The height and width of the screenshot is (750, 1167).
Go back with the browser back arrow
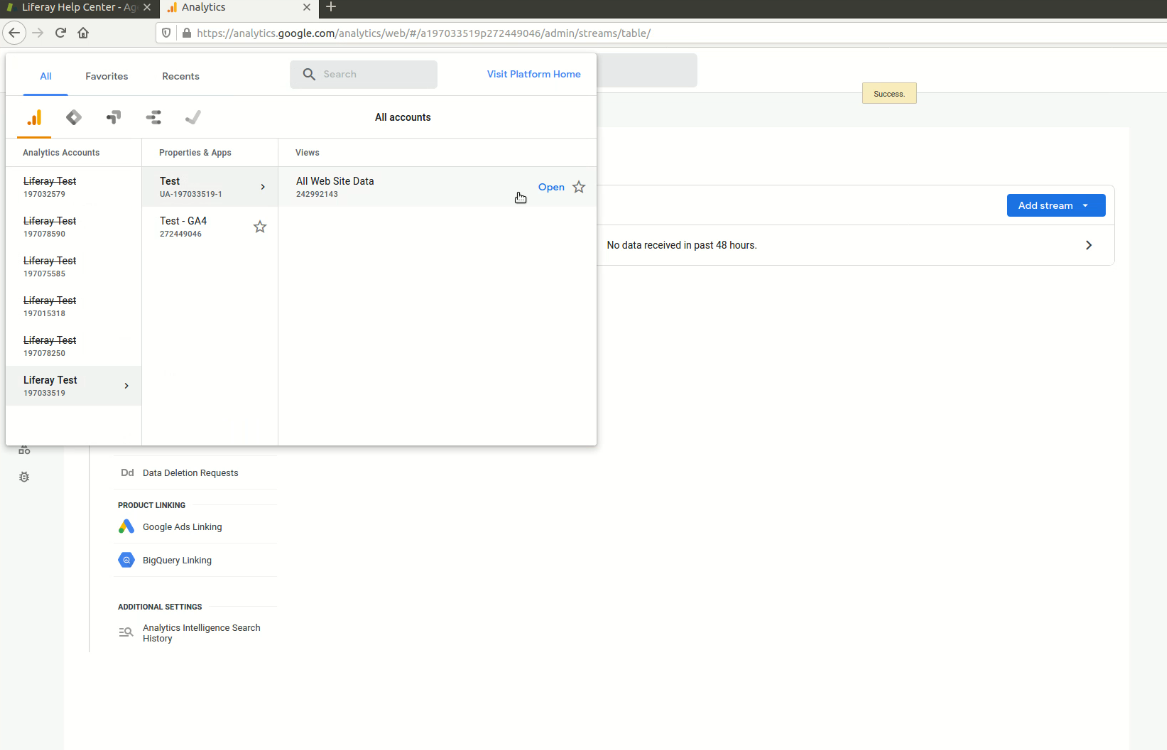tap(14, 33)
